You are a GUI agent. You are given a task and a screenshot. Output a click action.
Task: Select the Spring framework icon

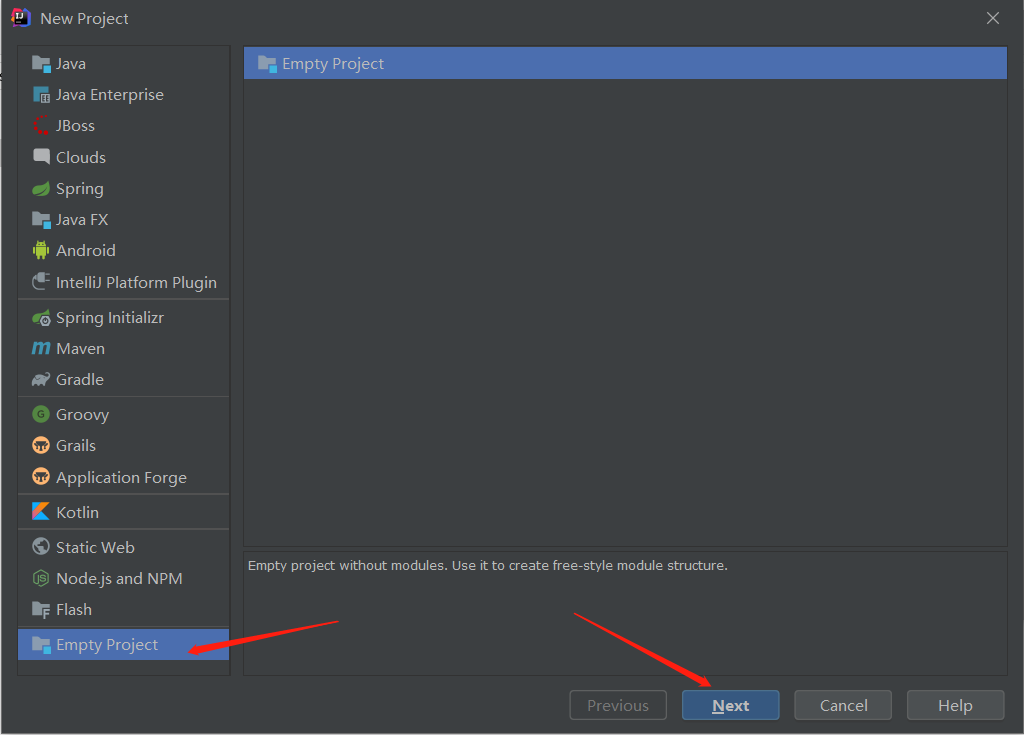coord(77,188)
